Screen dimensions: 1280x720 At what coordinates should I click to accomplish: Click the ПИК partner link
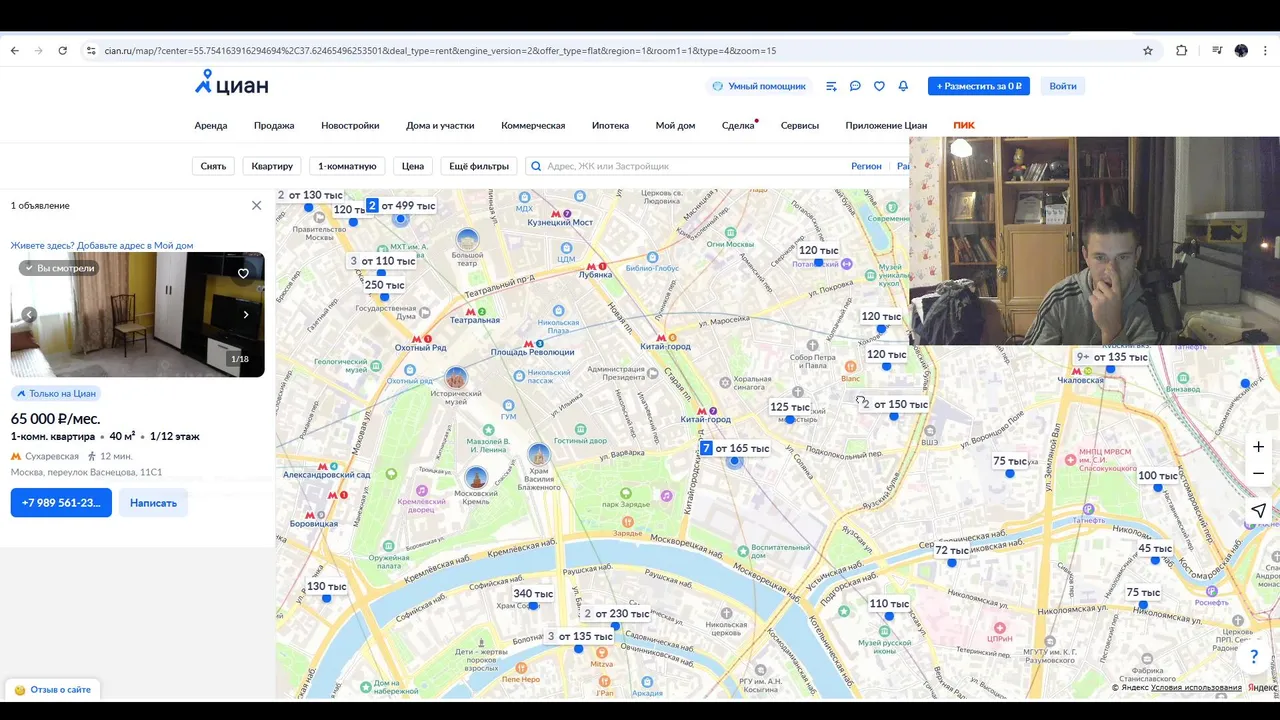pyautogui.click(x=964, y=125)
